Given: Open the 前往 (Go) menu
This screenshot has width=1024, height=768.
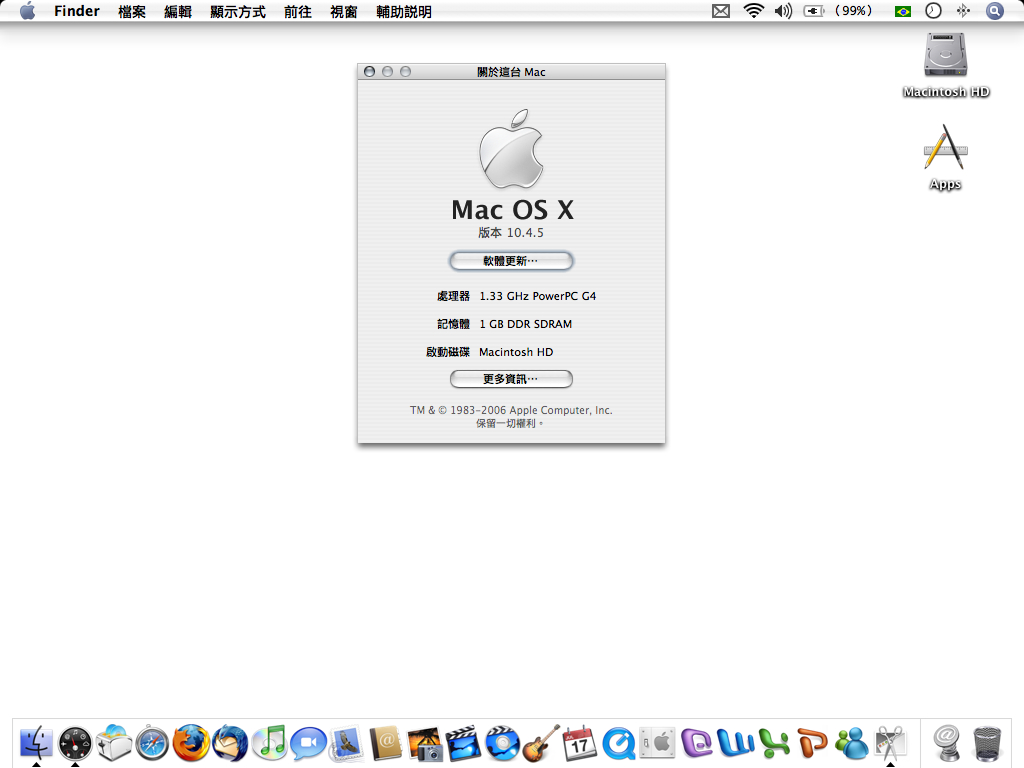Looking at the screenshot, I should [298, 11].
